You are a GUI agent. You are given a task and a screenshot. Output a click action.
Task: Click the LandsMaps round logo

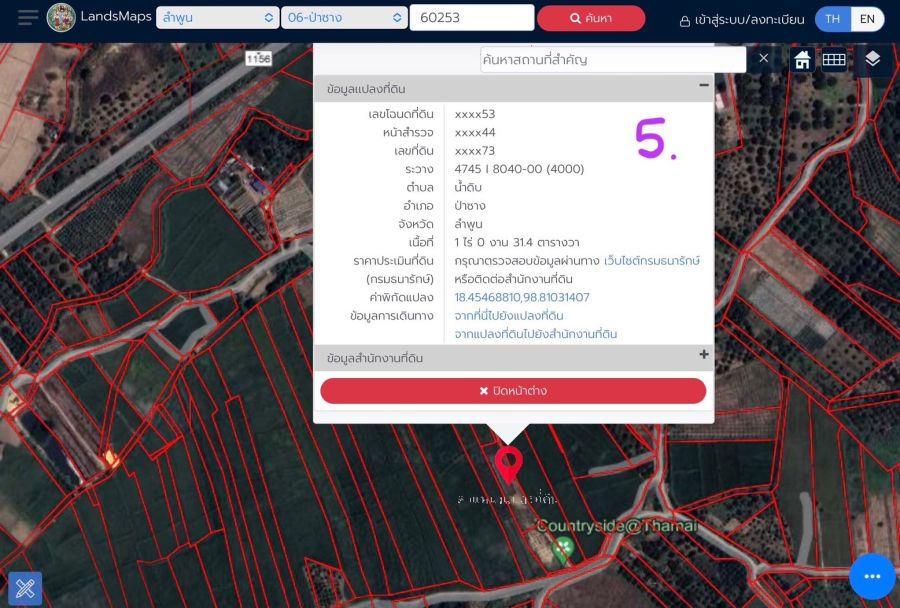(x=61, y=18)
